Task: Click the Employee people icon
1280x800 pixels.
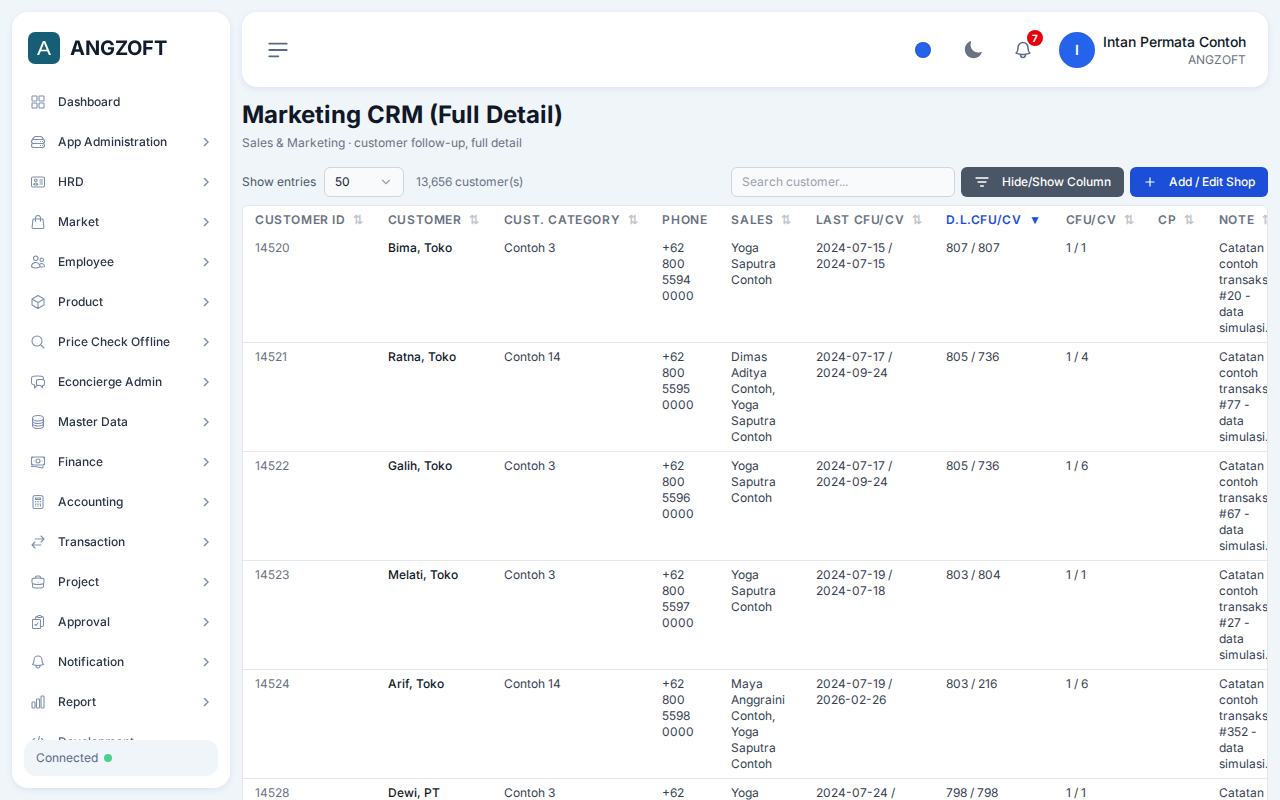Action: tap(38, 262)
